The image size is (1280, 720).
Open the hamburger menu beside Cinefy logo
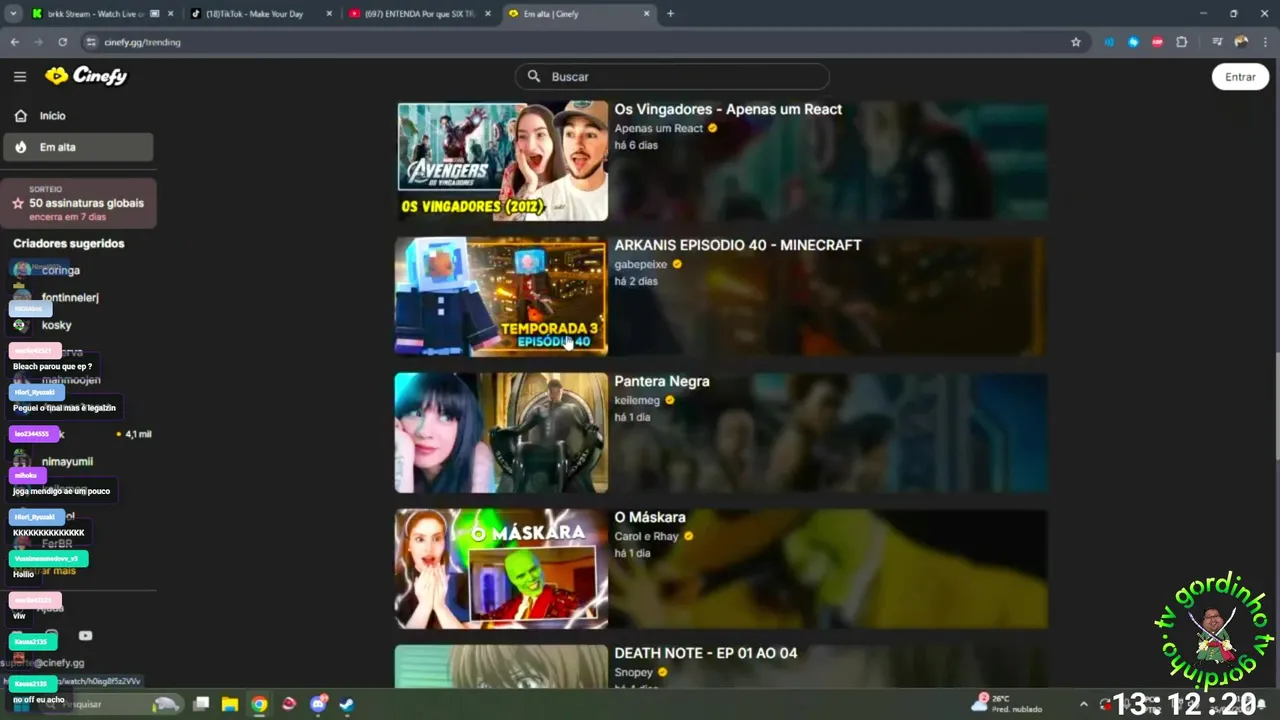click(20, 76)
